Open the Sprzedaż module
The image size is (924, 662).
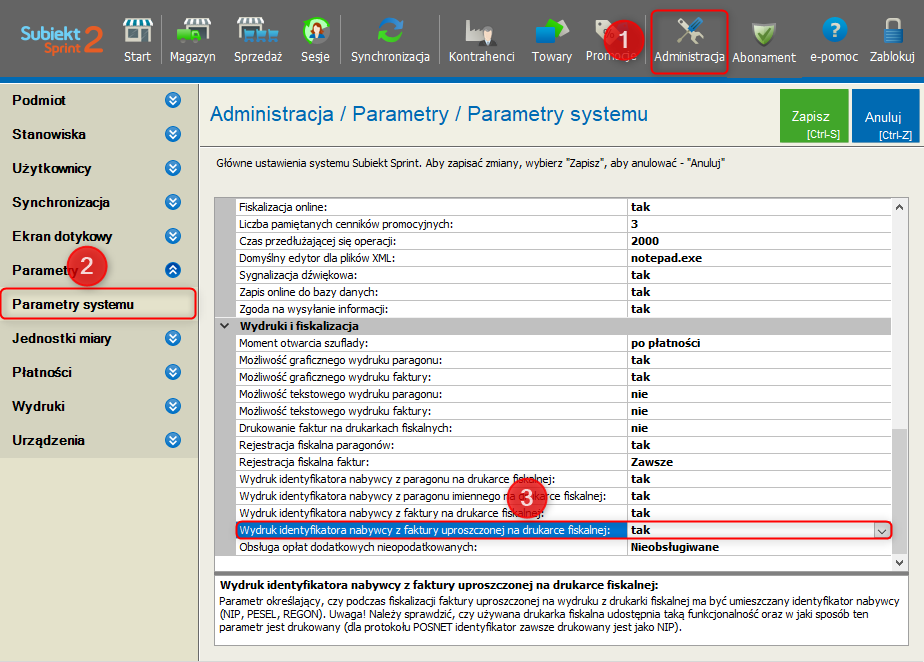[257, 40]
